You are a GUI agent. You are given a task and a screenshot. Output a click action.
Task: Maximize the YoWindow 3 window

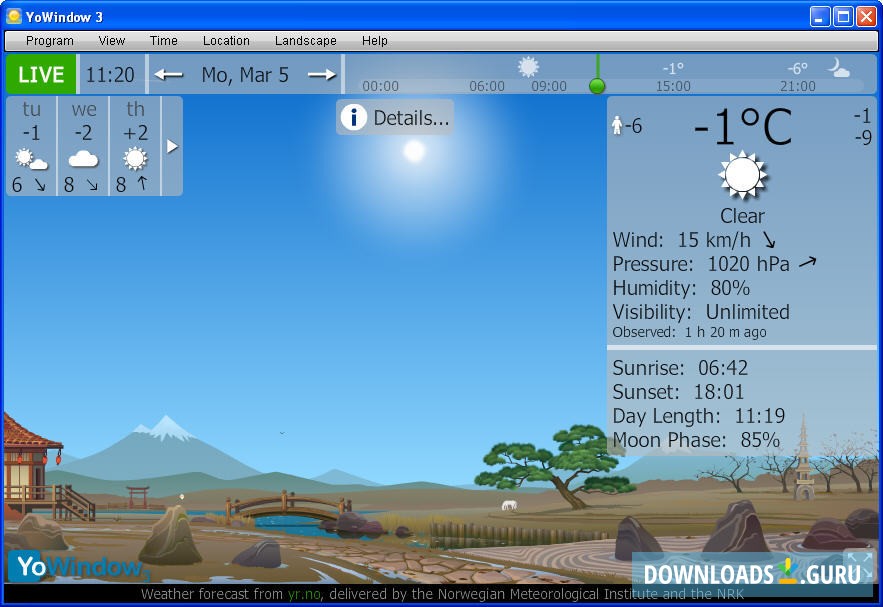[843, 17]
